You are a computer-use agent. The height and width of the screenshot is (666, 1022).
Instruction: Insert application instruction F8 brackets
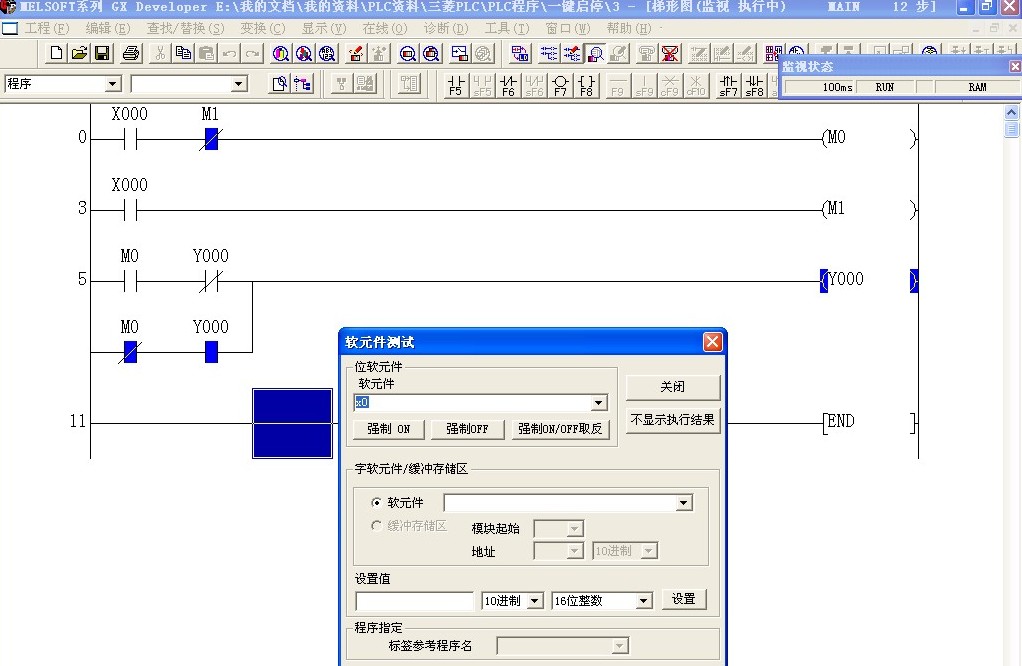pyautogui.click(x=587, y=85)
